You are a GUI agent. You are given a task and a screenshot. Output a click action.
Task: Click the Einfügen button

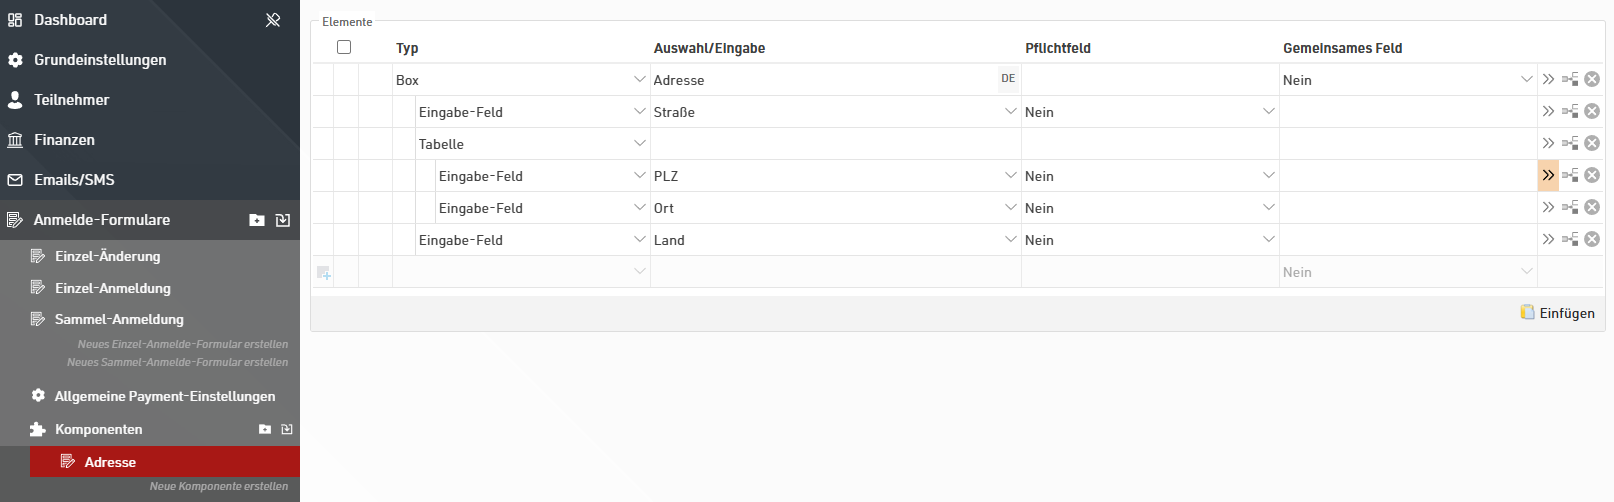pos(1557,313)
